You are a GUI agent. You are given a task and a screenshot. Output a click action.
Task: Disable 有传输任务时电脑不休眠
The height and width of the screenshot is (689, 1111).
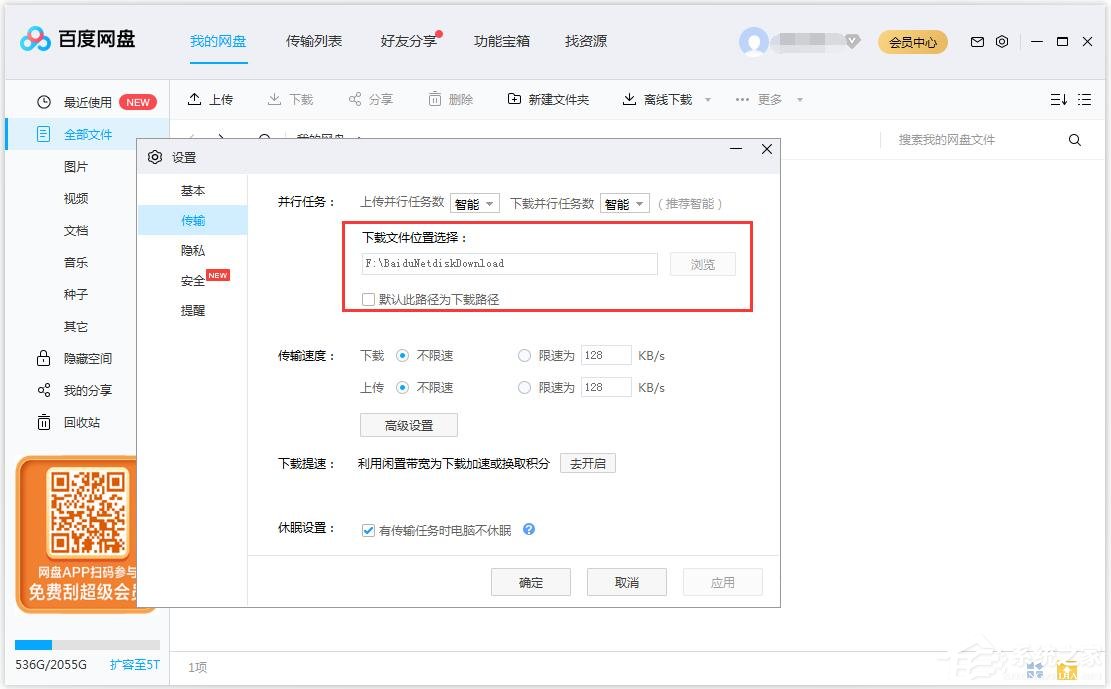pyautogui.click(x=369, y=530)
